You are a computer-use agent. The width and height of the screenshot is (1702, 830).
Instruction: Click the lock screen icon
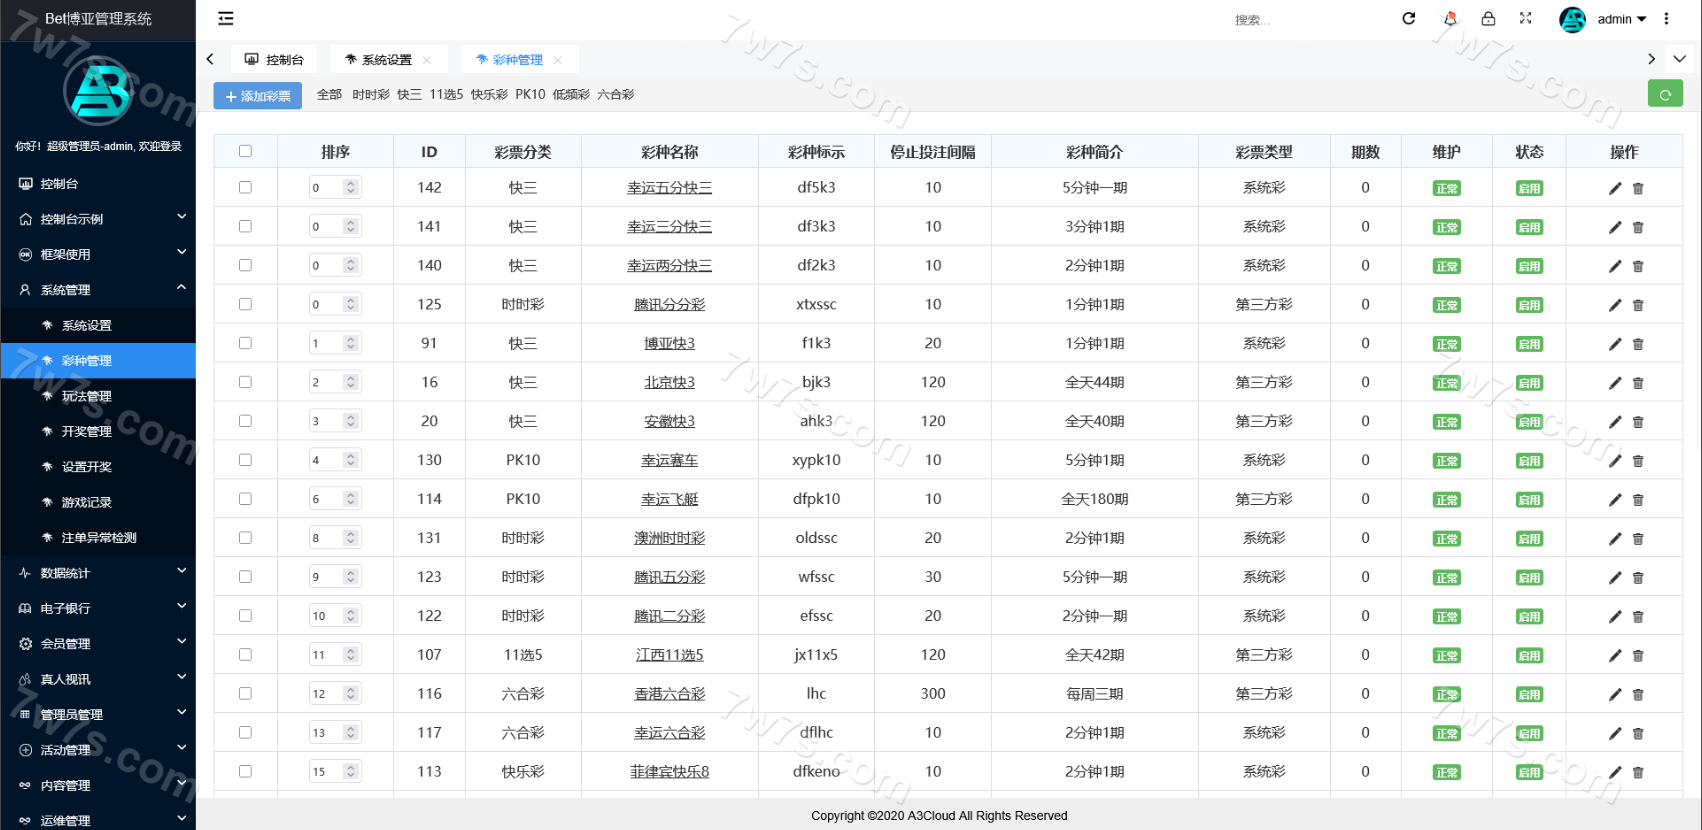pyautogui.click(x=1488, y=18)
